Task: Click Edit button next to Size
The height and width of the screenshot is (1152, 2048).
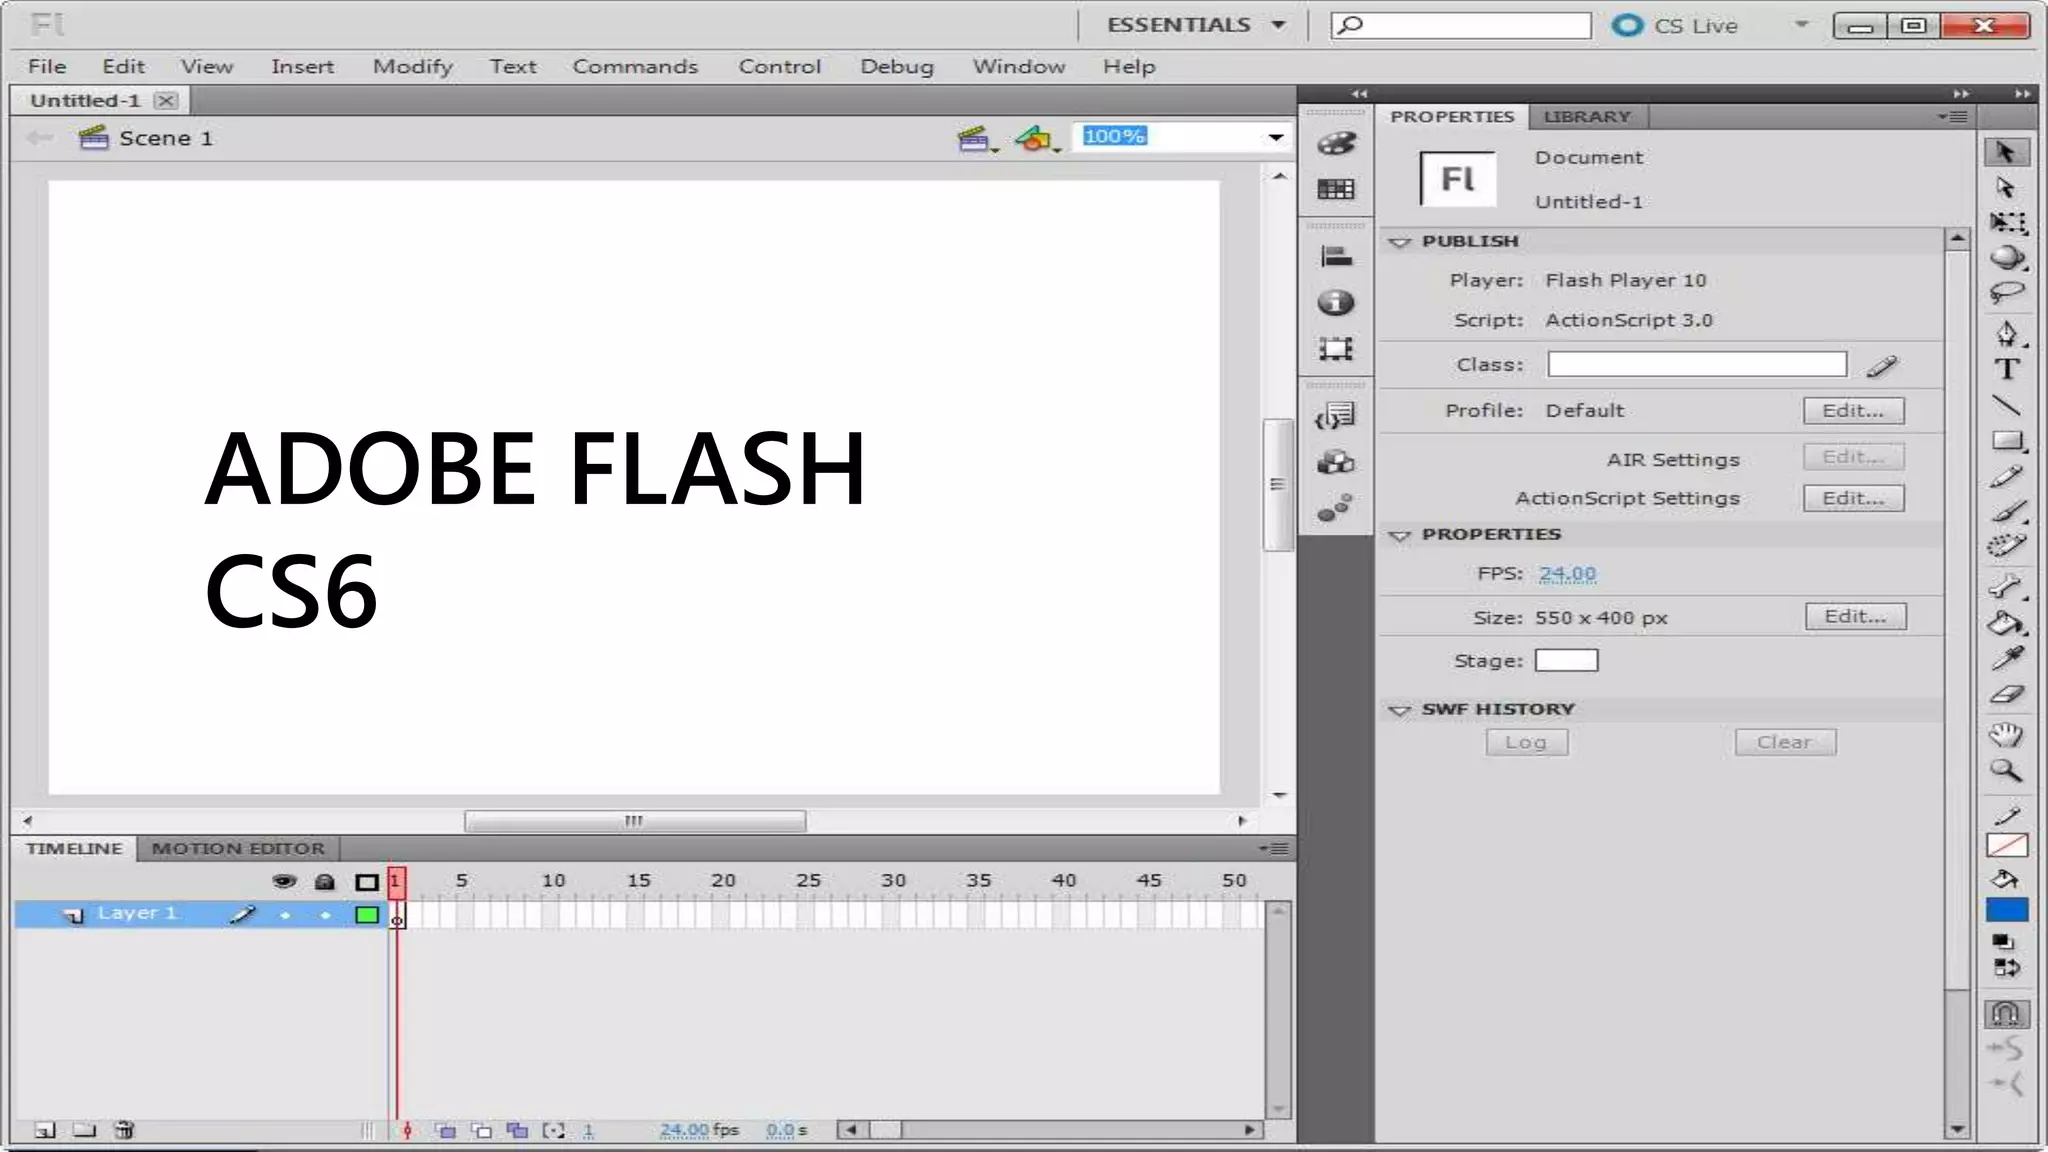Action: pos(1855,616)
